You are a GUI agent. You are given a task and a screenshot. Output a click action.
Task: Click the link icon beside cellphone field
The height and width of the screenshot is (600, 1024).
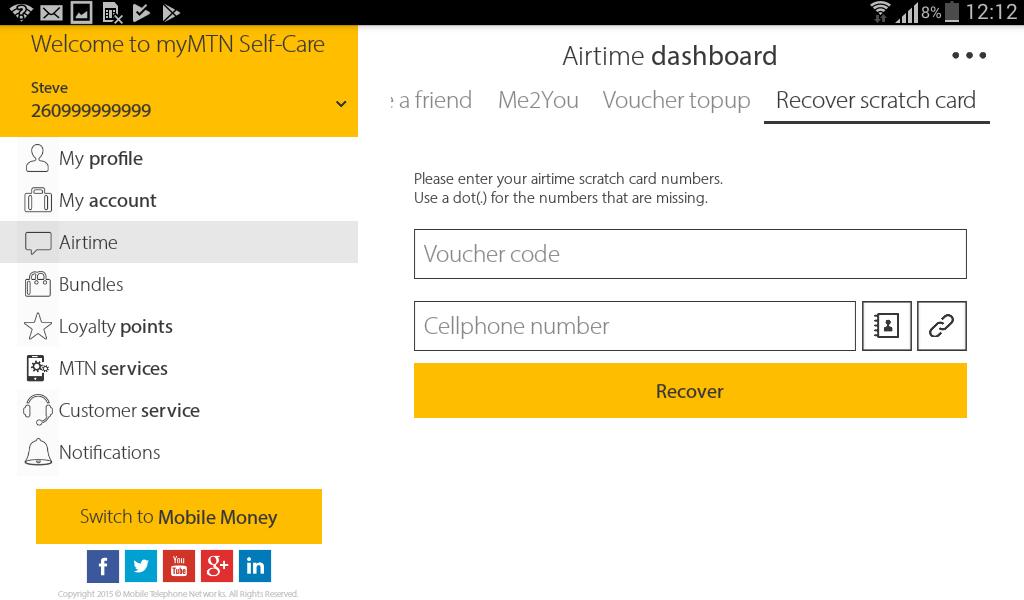coord(942,326)
